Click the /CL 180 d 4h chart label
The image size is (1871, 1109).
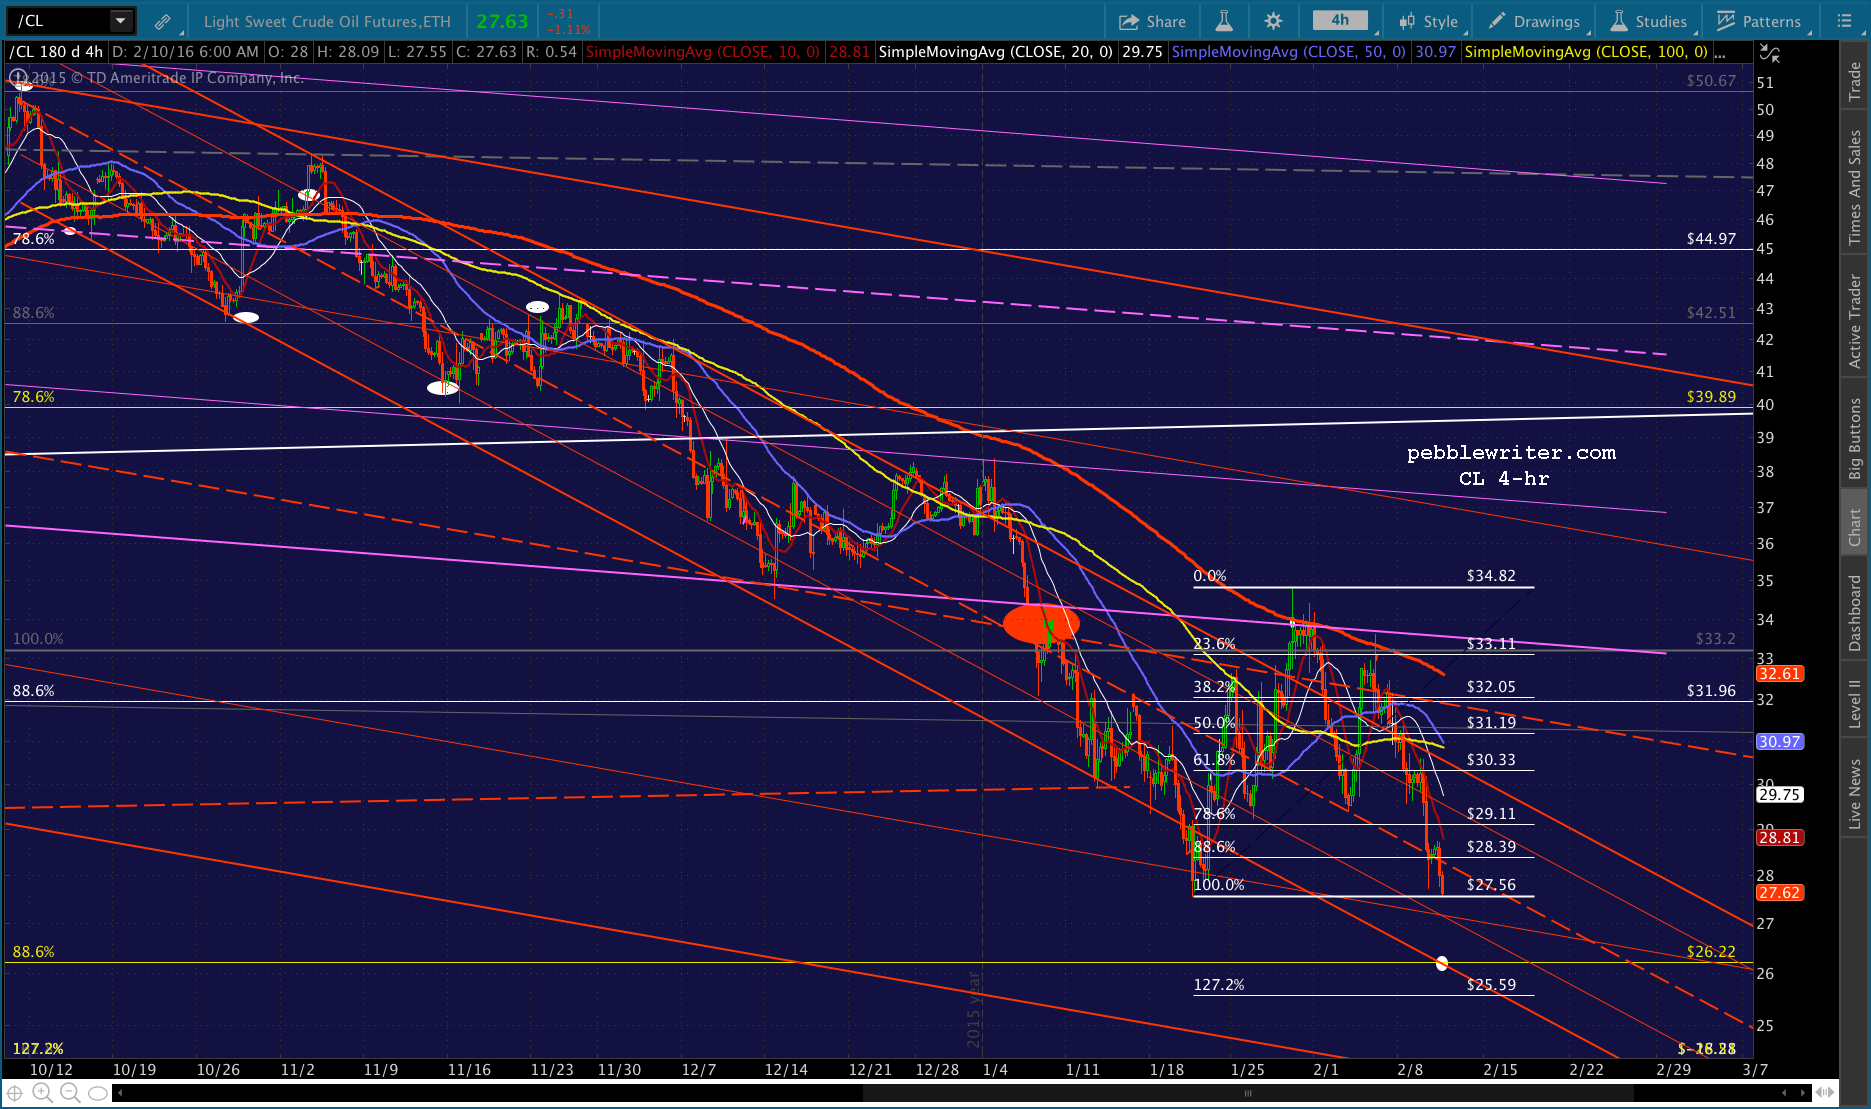(57, 51)
